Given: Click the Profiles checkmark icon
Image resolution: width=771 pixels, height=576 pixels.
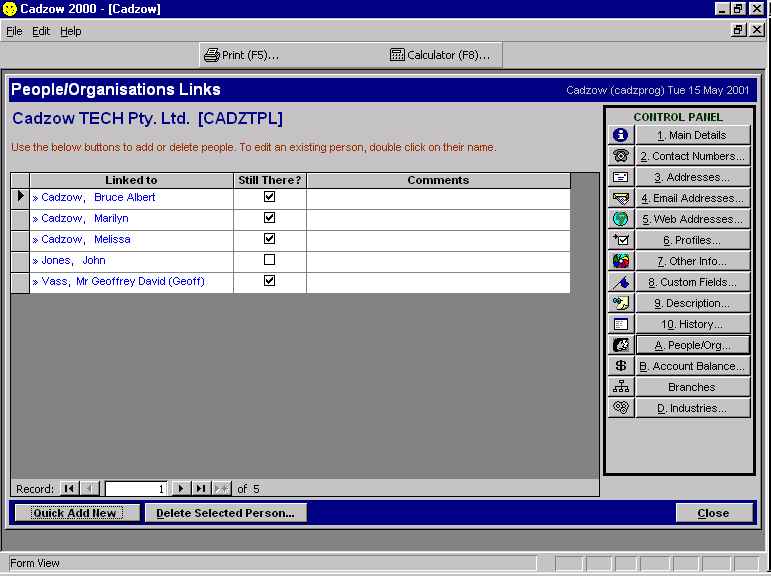Looking at the screenshot, I should pos(621,240).
